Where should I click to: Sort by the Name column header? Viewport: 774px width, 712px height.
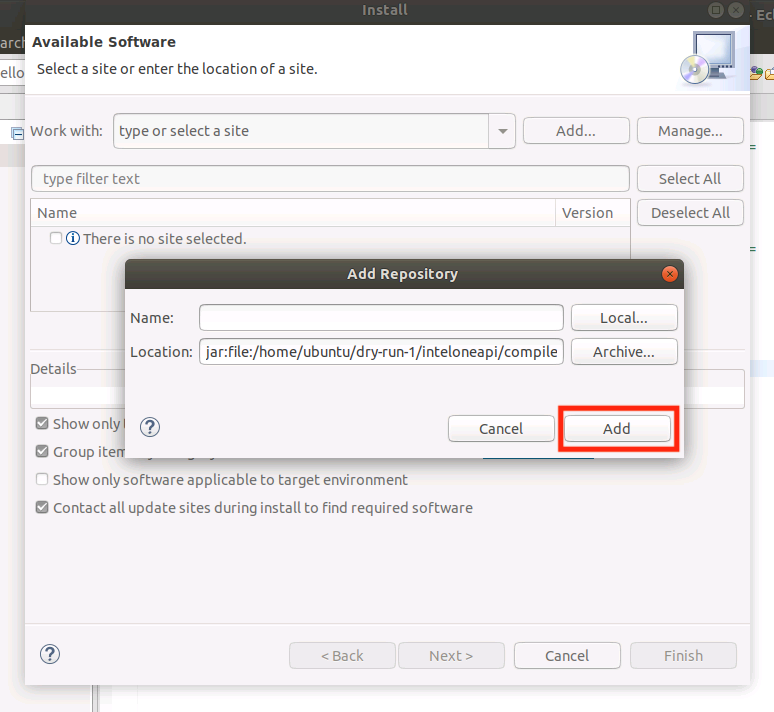293,213
